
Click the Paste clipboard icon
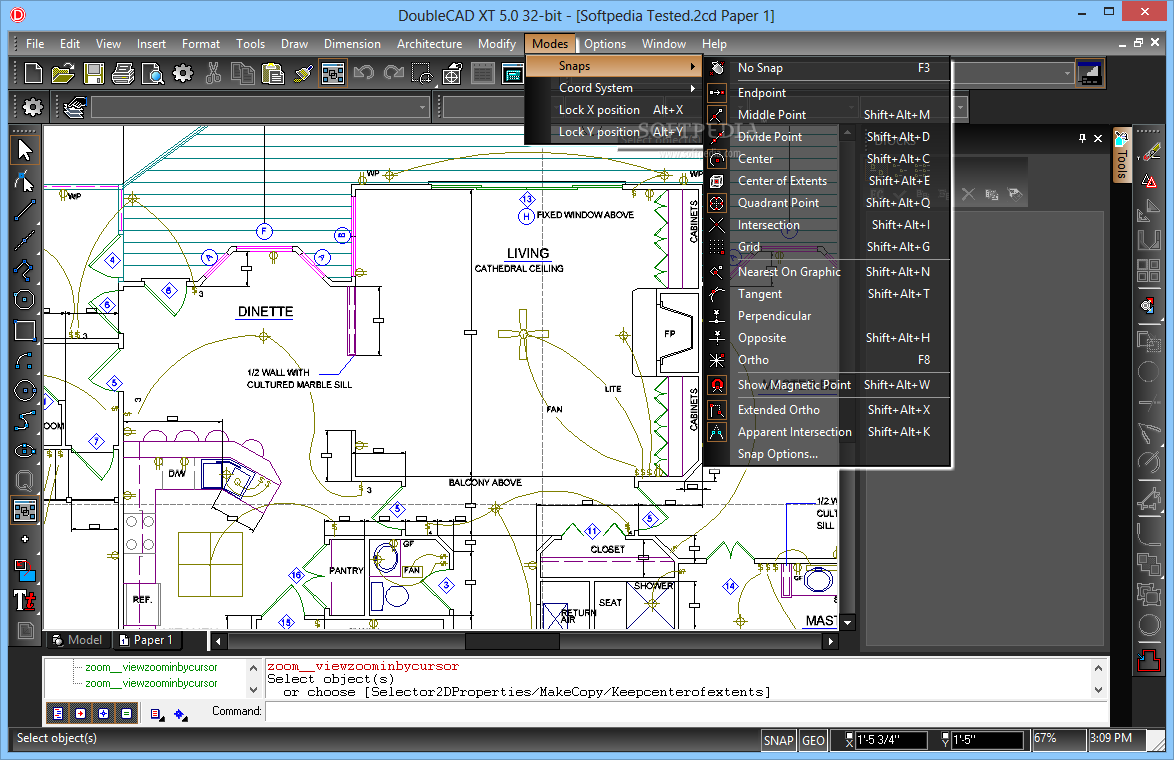(273, 73)
